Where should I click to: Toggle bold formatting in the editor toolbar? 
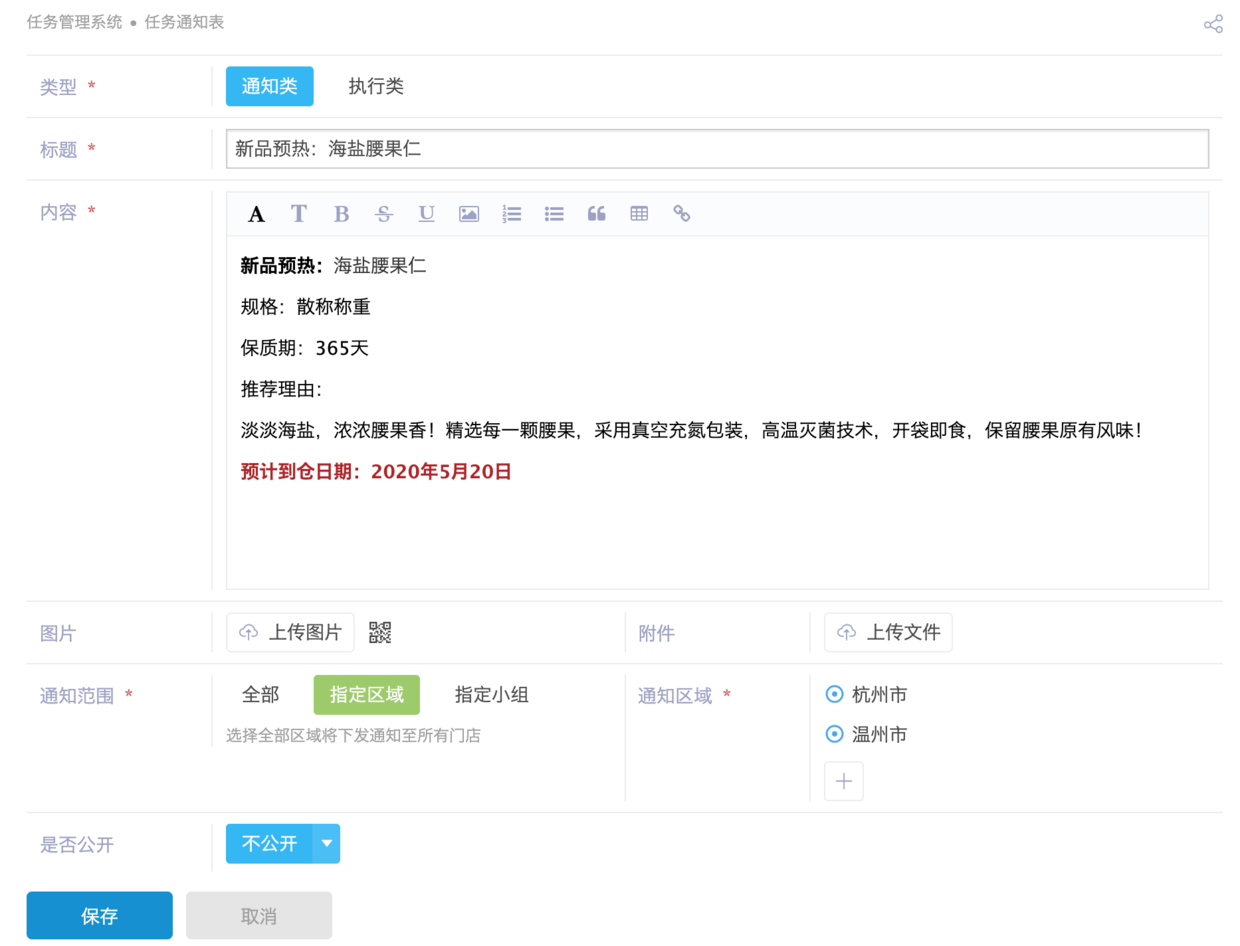(341, 213)
